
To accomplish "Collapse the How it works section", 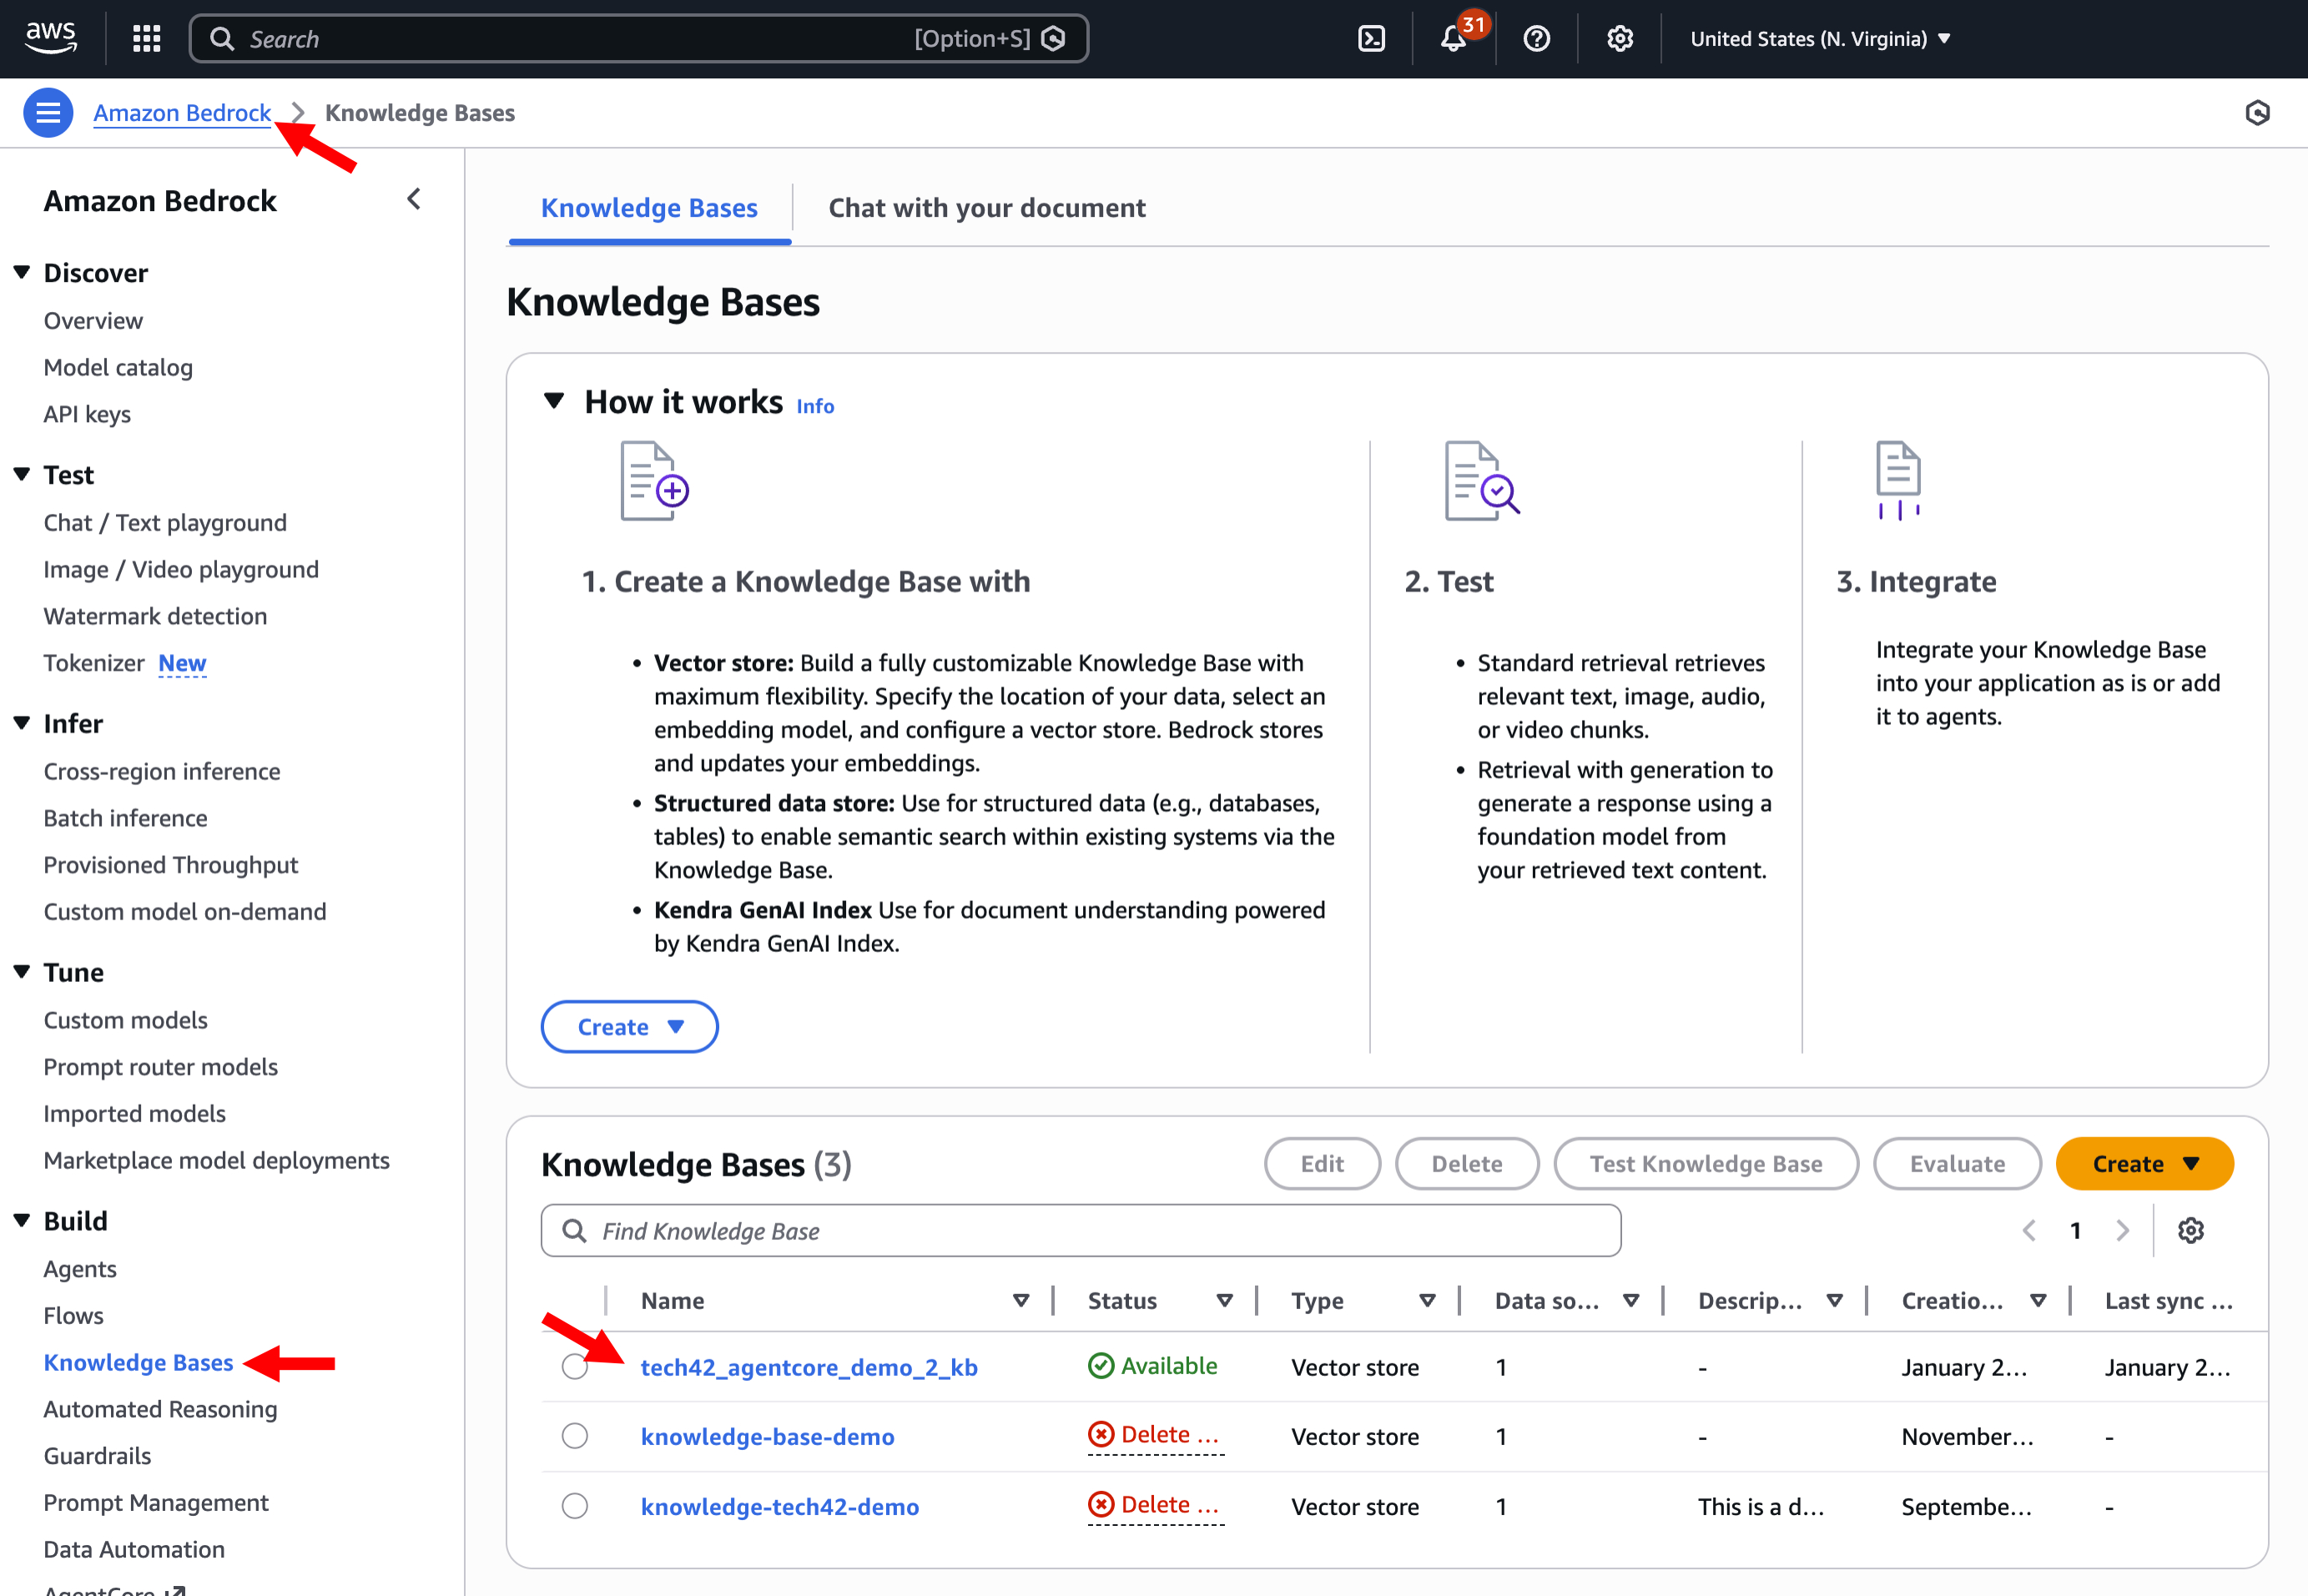I will 554,401.
